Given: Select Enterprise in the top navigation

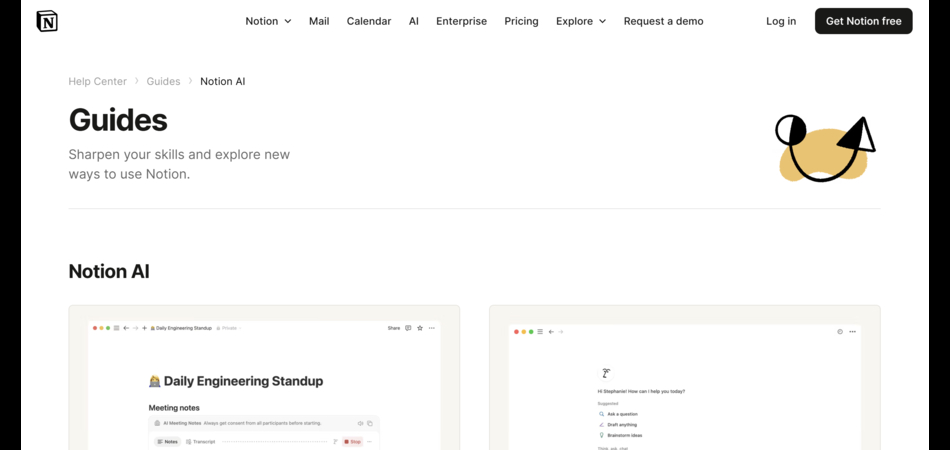Looking at the screenshot, I should [x=461, y=21].
